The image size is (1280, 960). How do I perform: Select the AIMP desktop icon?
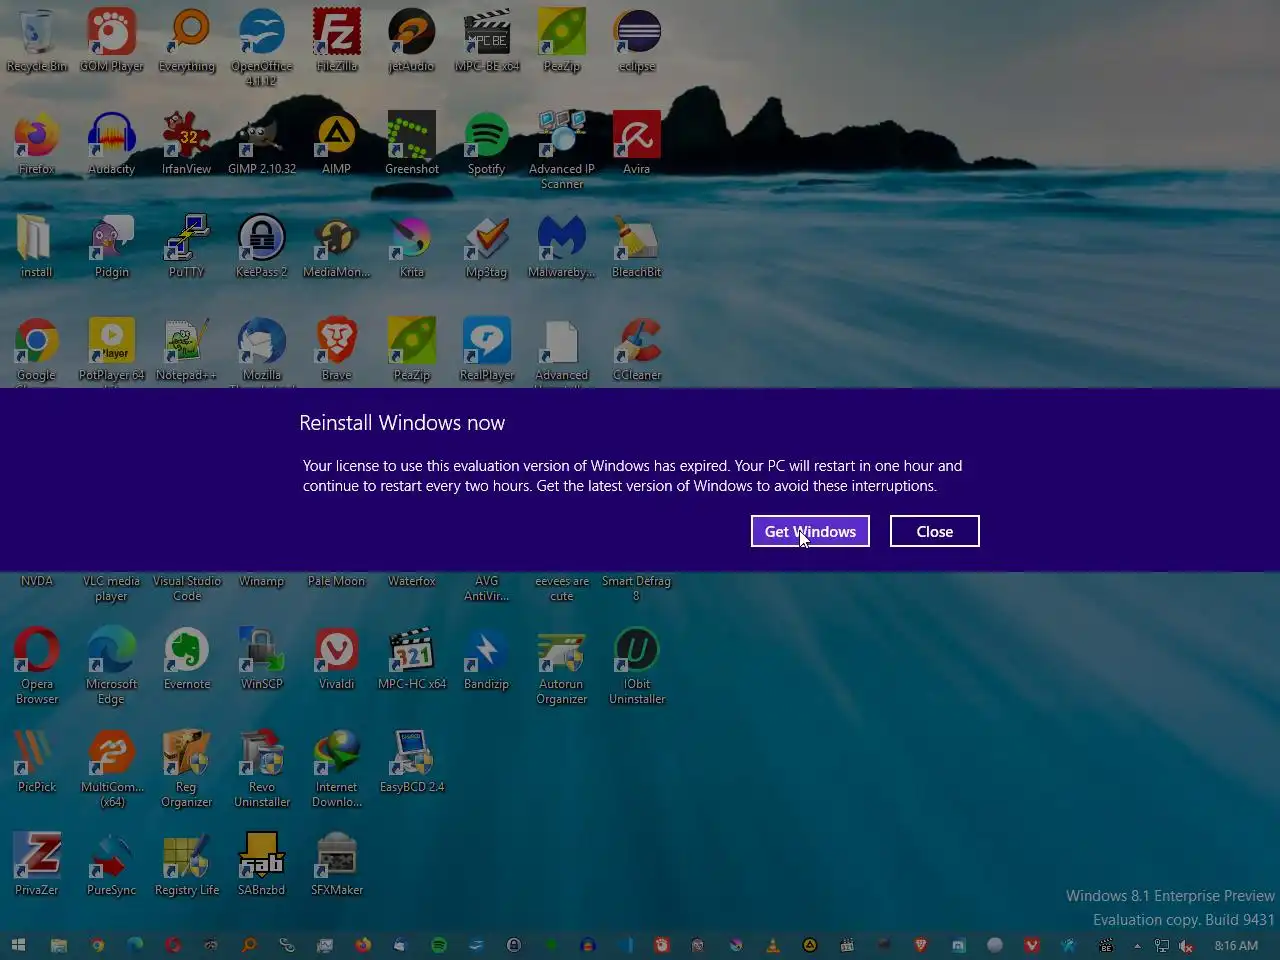337,144
